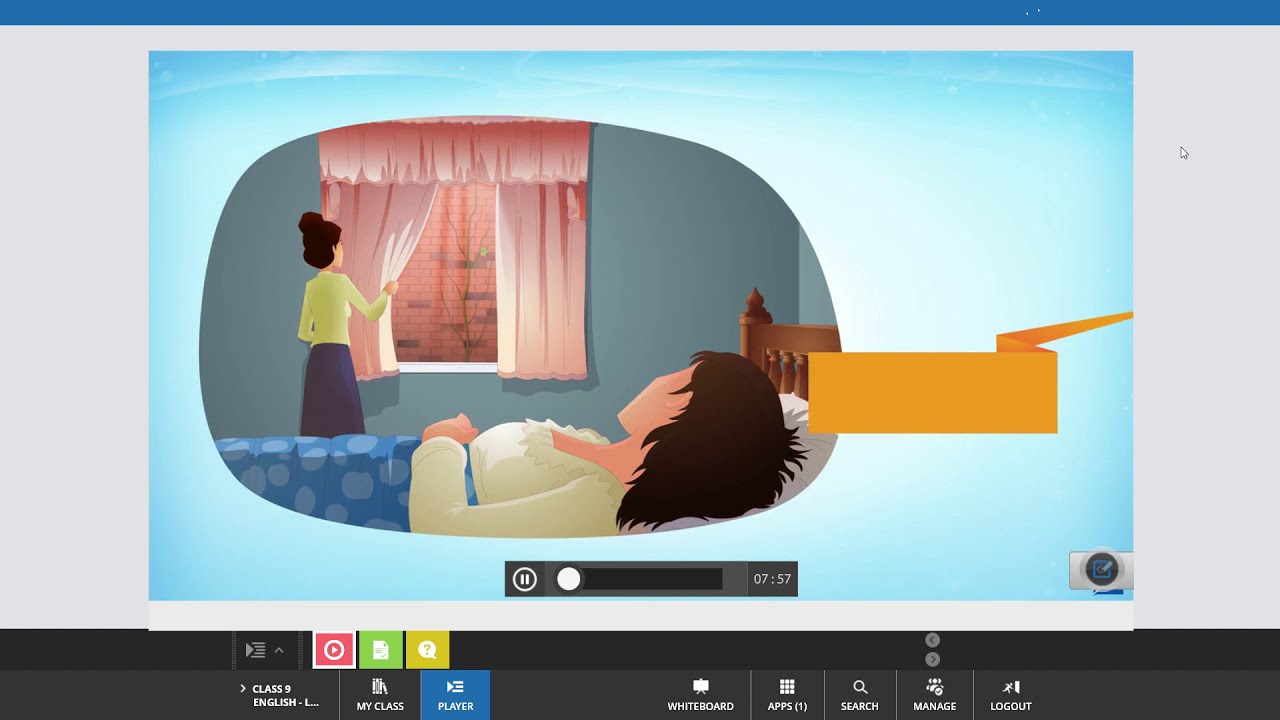Open the green document notes icon
The width and height of the screenshot is (1280, 720).
[x=381, y=650]
